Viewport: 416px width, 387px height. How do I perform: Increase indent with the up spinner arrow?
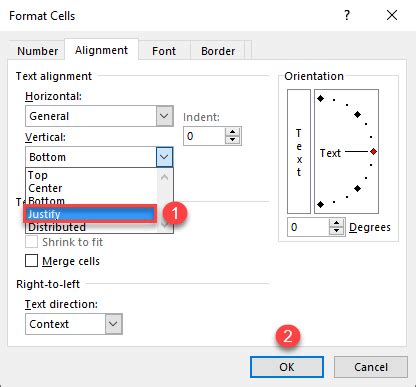(232, 132)
